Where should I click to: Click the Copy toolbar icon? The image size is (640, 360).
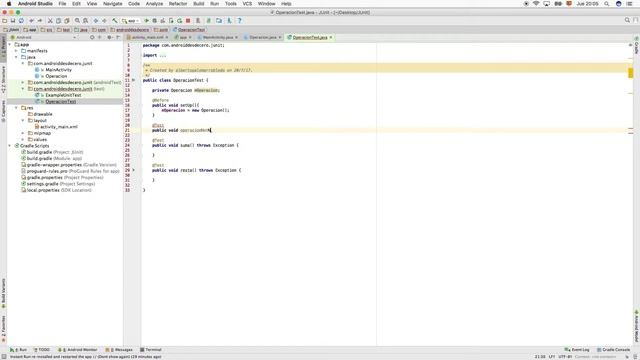[x=58, y=20]
